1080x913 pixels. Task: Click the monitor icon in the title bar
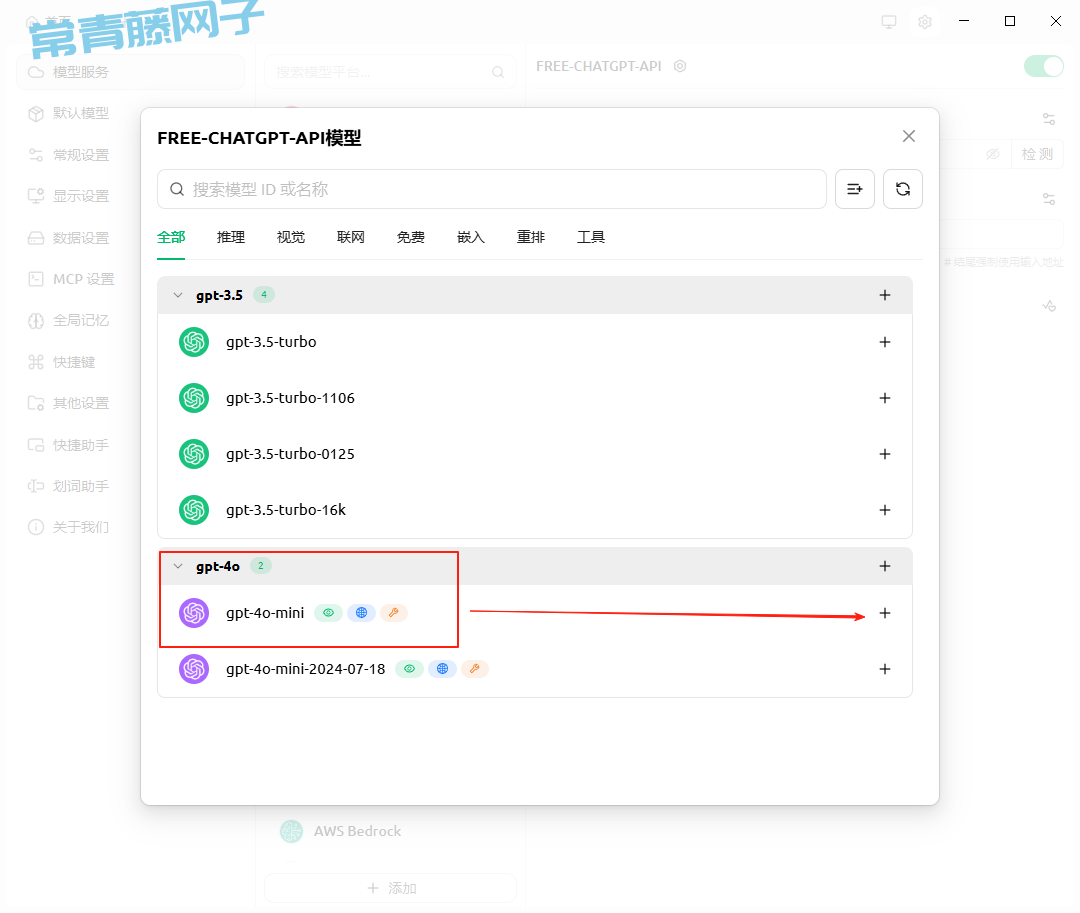(x=889, y=21)
